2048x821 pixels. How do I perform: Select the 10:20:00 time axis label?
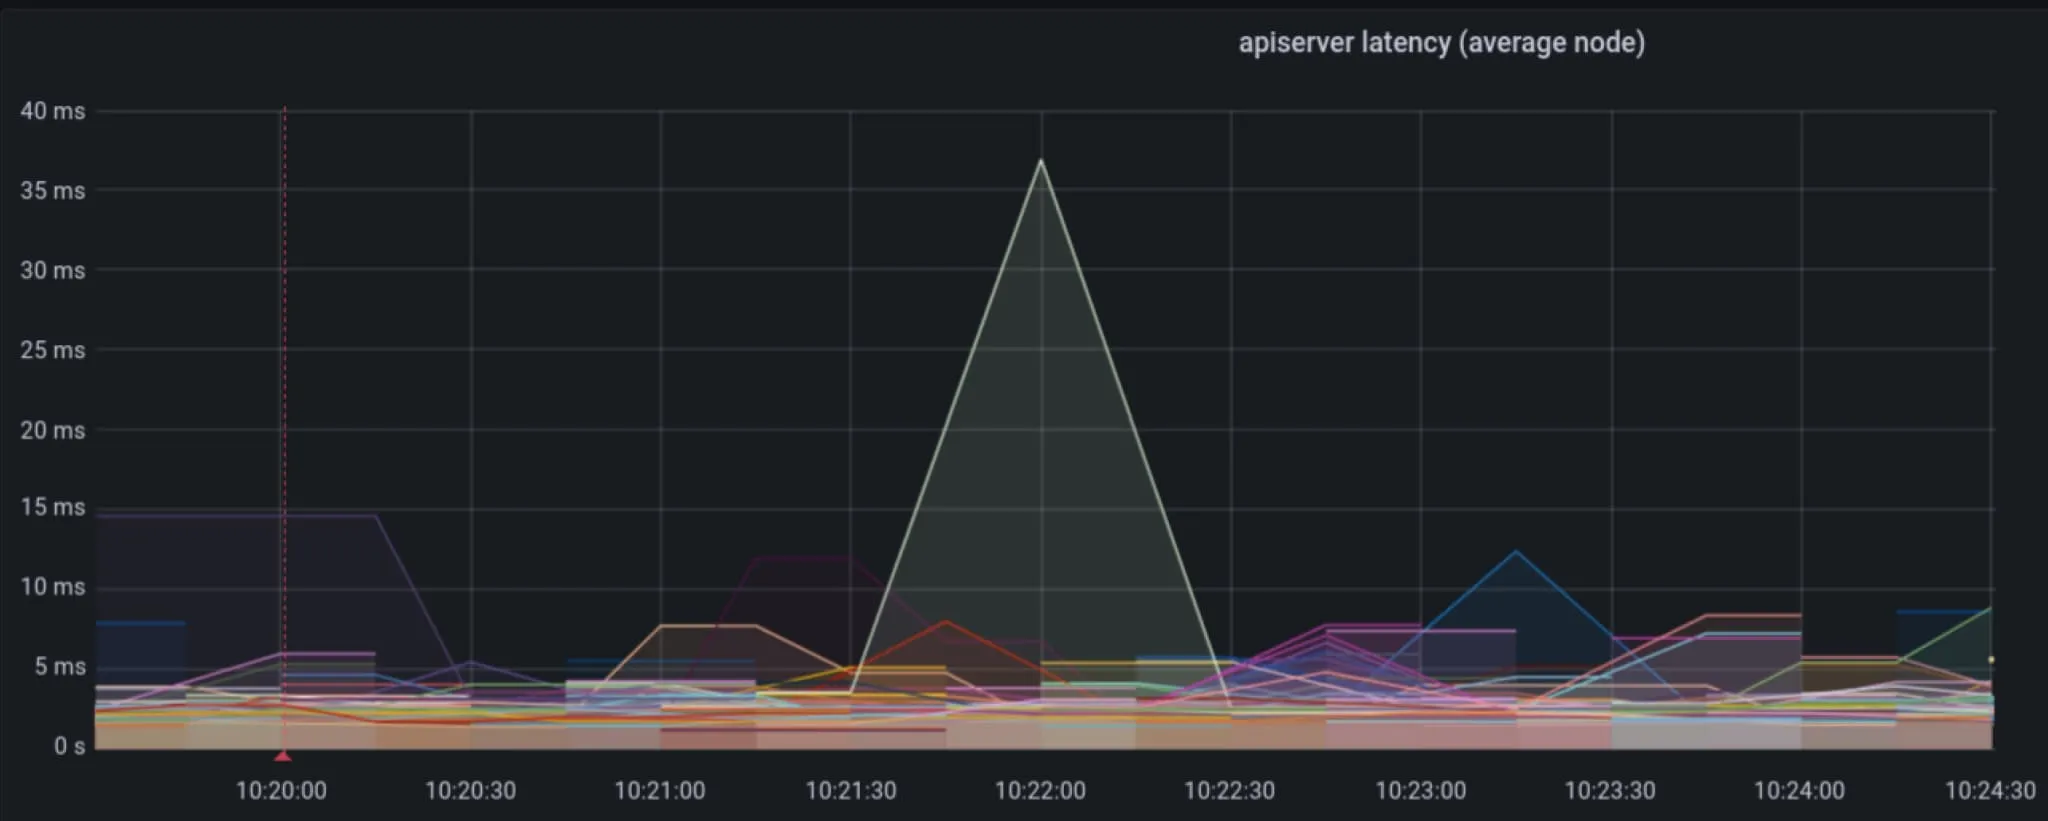281,790
